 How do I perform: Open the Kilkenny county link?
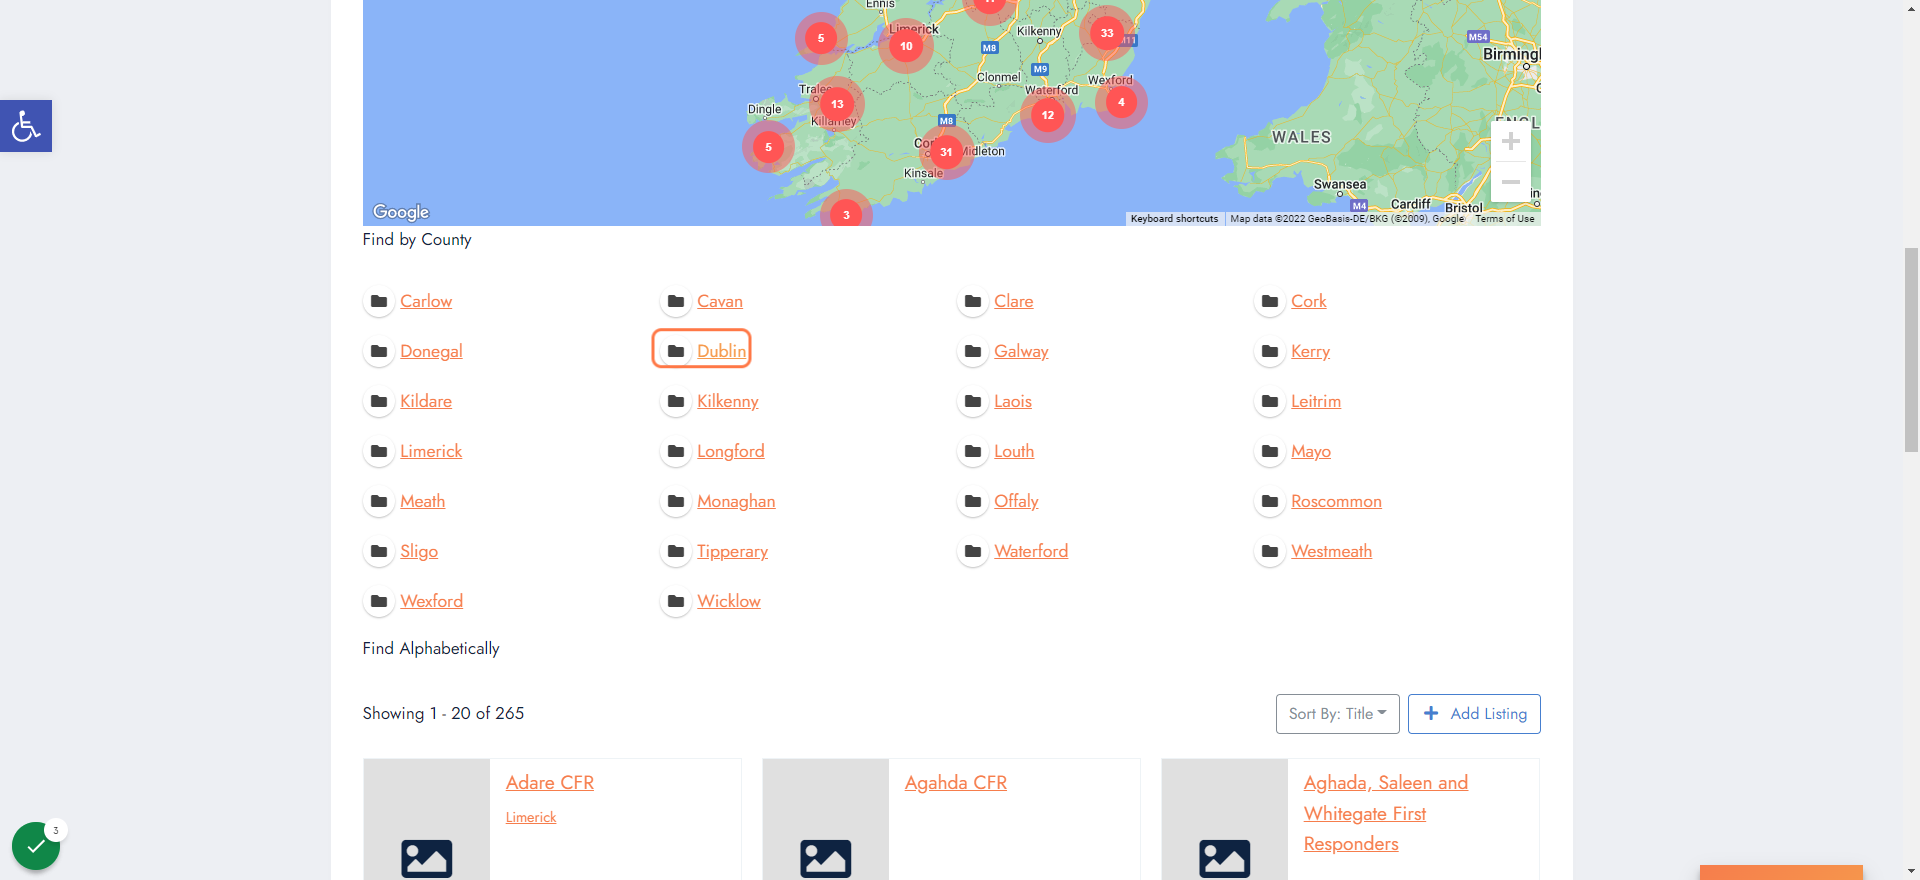728,401
